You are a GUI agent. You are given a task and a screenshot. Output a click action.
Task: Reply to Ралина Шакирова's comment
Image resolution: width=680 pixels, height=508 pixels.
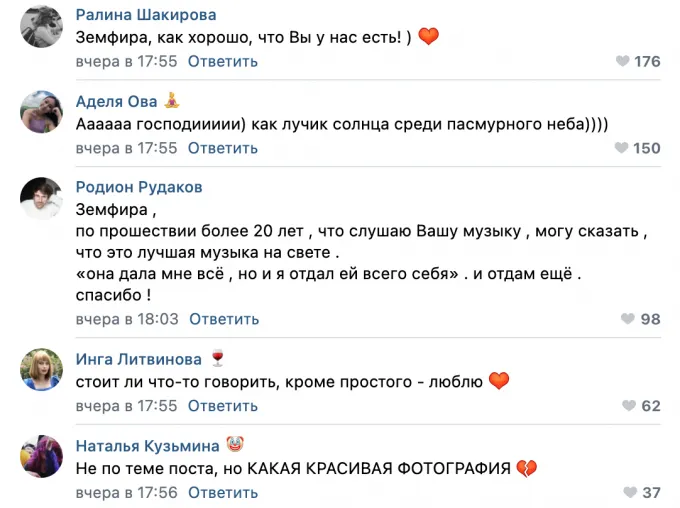coord(223,62)
